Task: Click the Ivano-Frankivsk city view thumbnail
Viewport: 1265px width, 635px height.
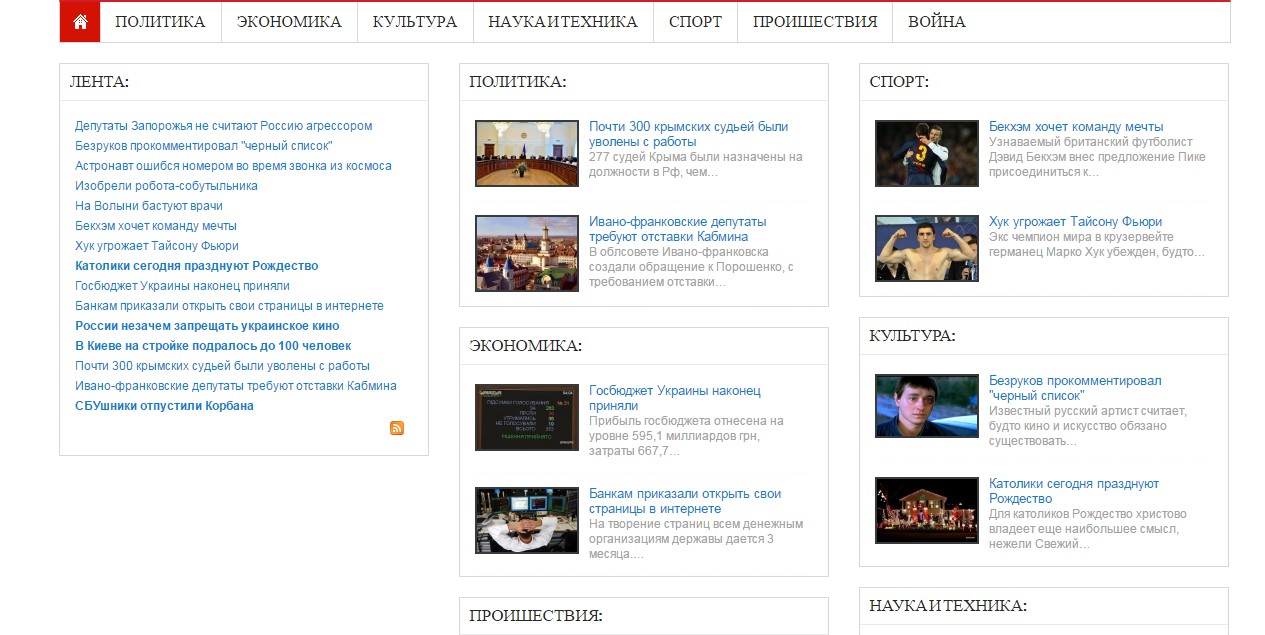Action: point(527,254)
